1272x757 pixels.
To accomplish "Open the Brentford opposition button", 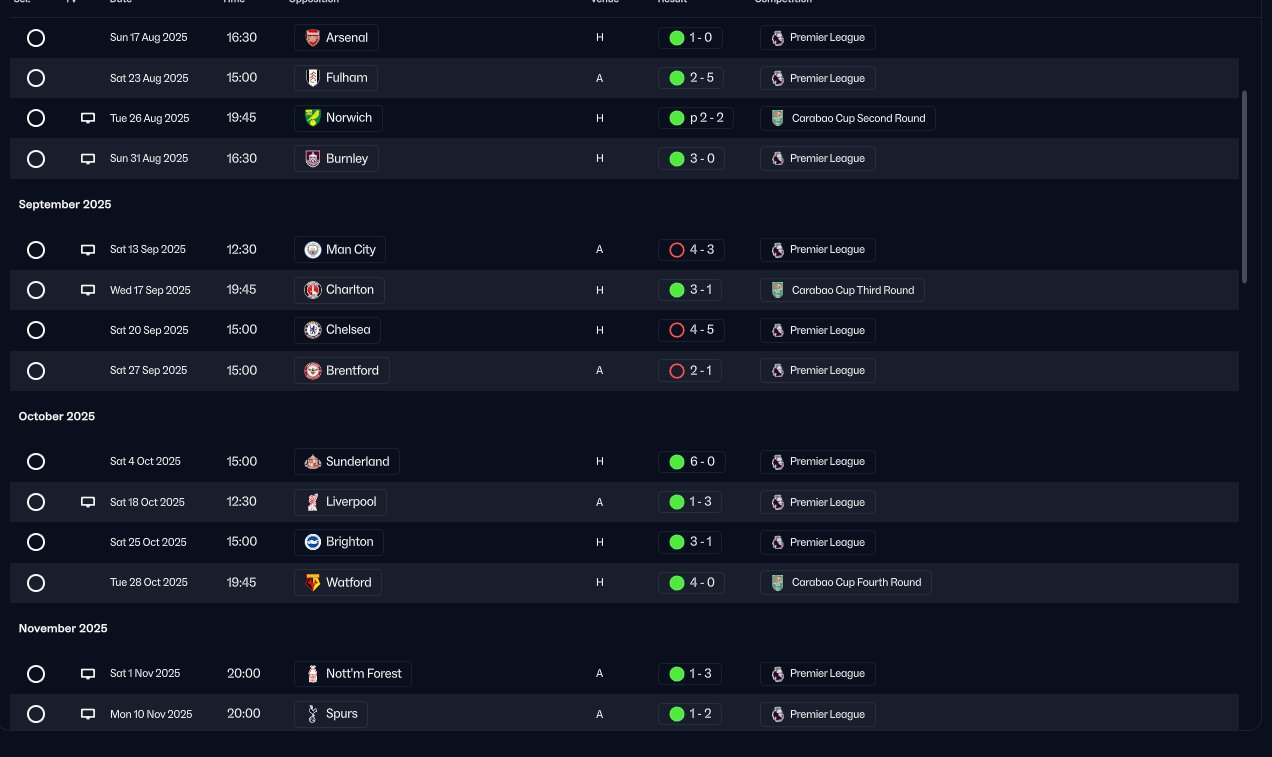I will click(342, 371).
